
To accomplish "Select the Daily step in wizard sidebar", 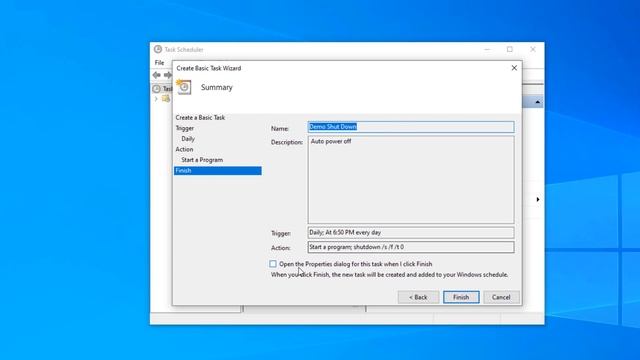I will 188,139.
